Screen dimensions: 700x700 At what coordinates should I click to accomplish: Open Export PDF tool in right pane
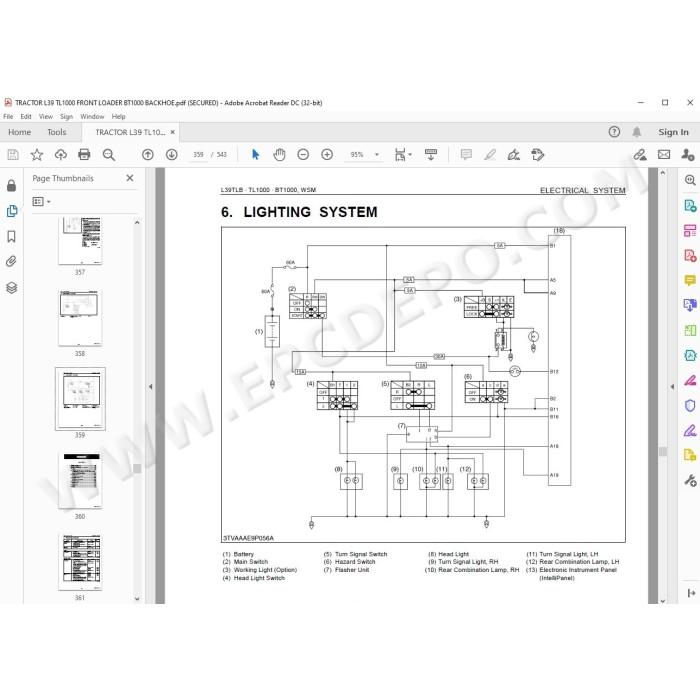690,206
